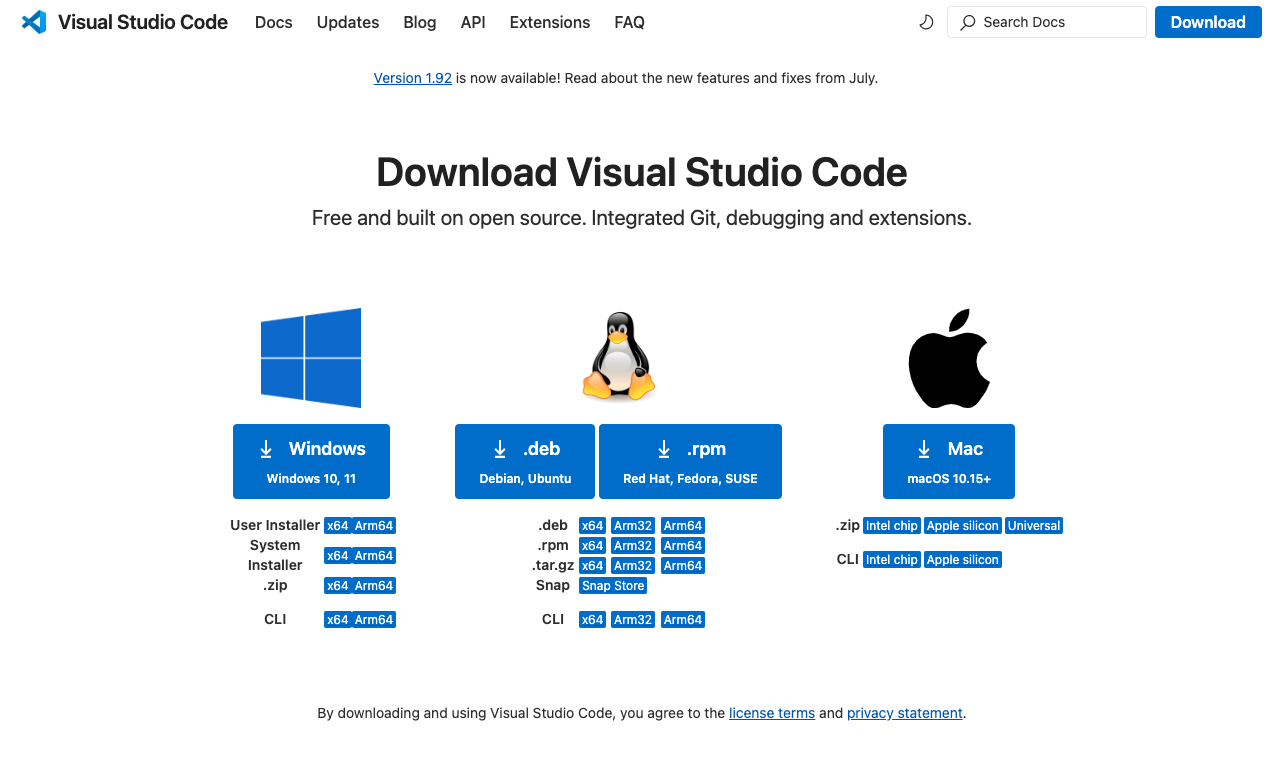Download the Windows 10, 11 installer

(x=311, y=461)
